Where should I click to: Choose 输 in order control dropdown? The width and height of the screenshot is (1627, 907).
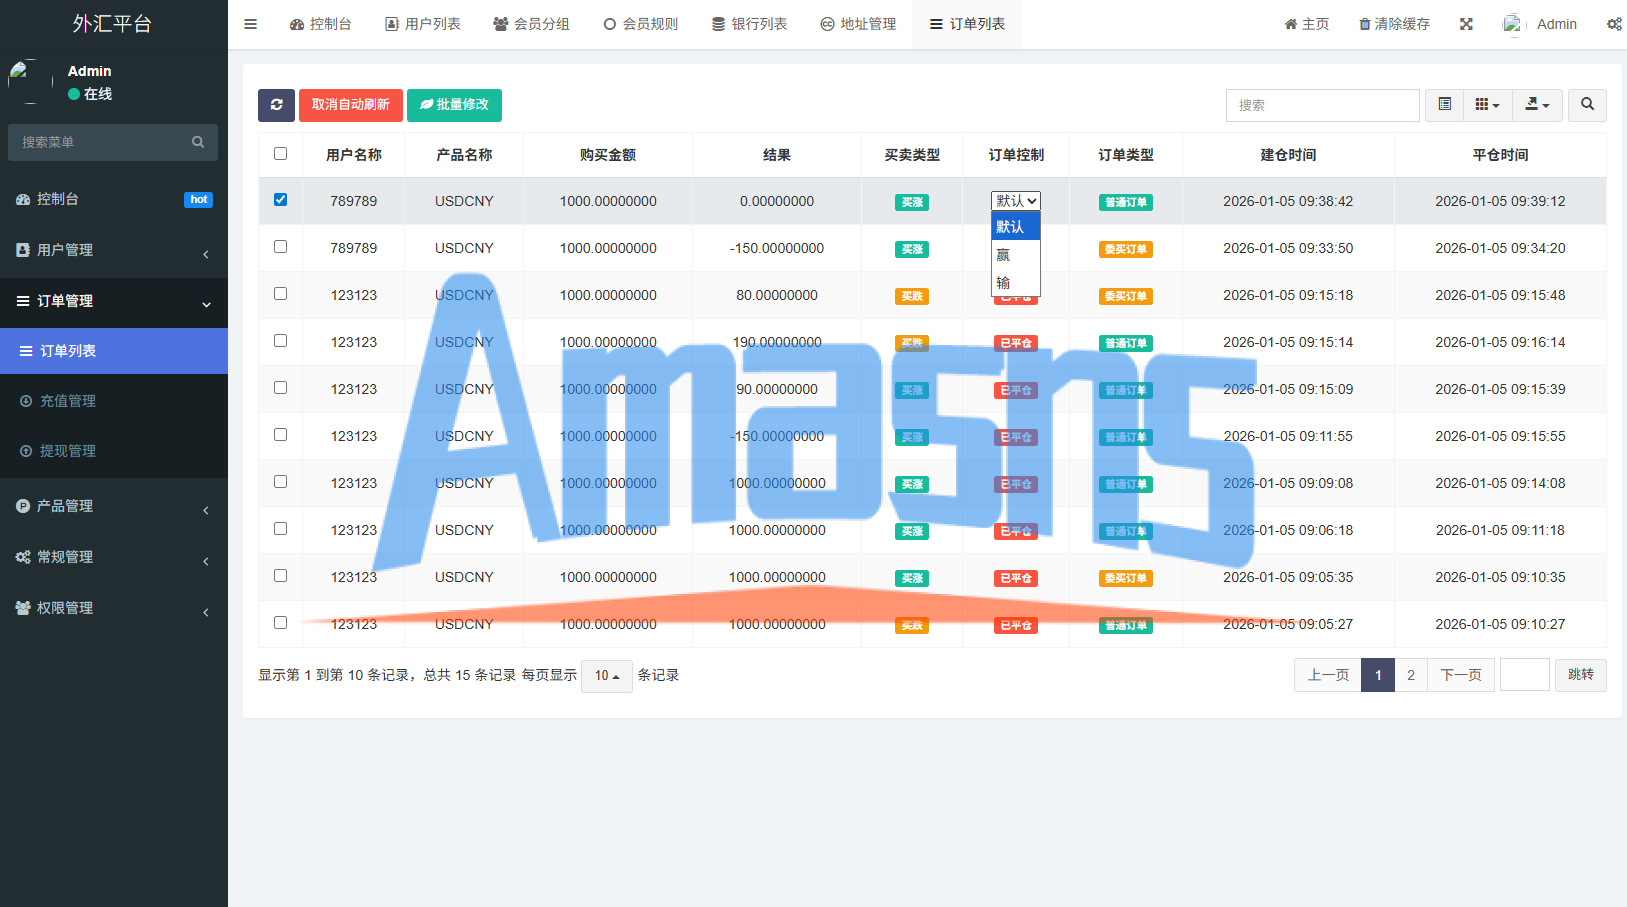coord(1015,283)
